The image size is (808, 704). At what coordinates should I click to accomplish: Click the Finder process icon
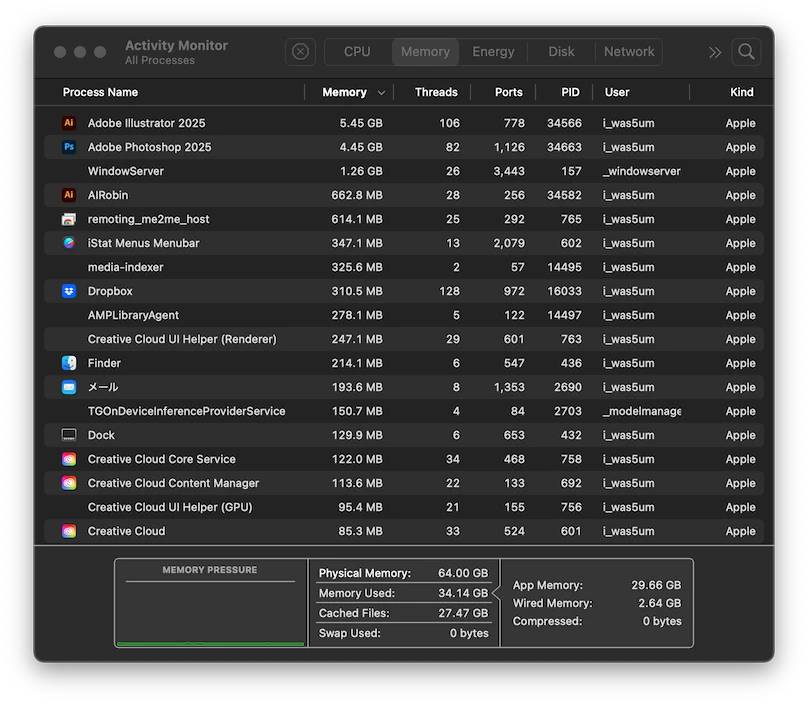tap(69, 363)
